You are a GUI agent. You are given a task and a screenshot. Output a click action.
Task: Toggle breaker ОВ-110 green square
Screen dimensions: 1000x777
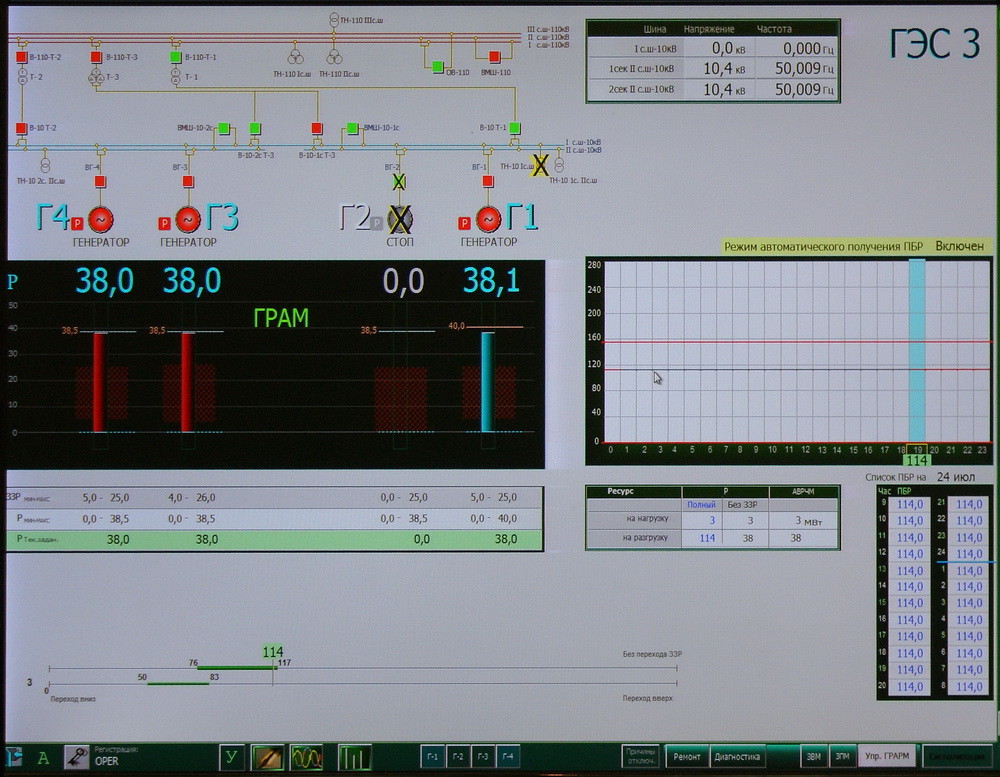(438, 66)
